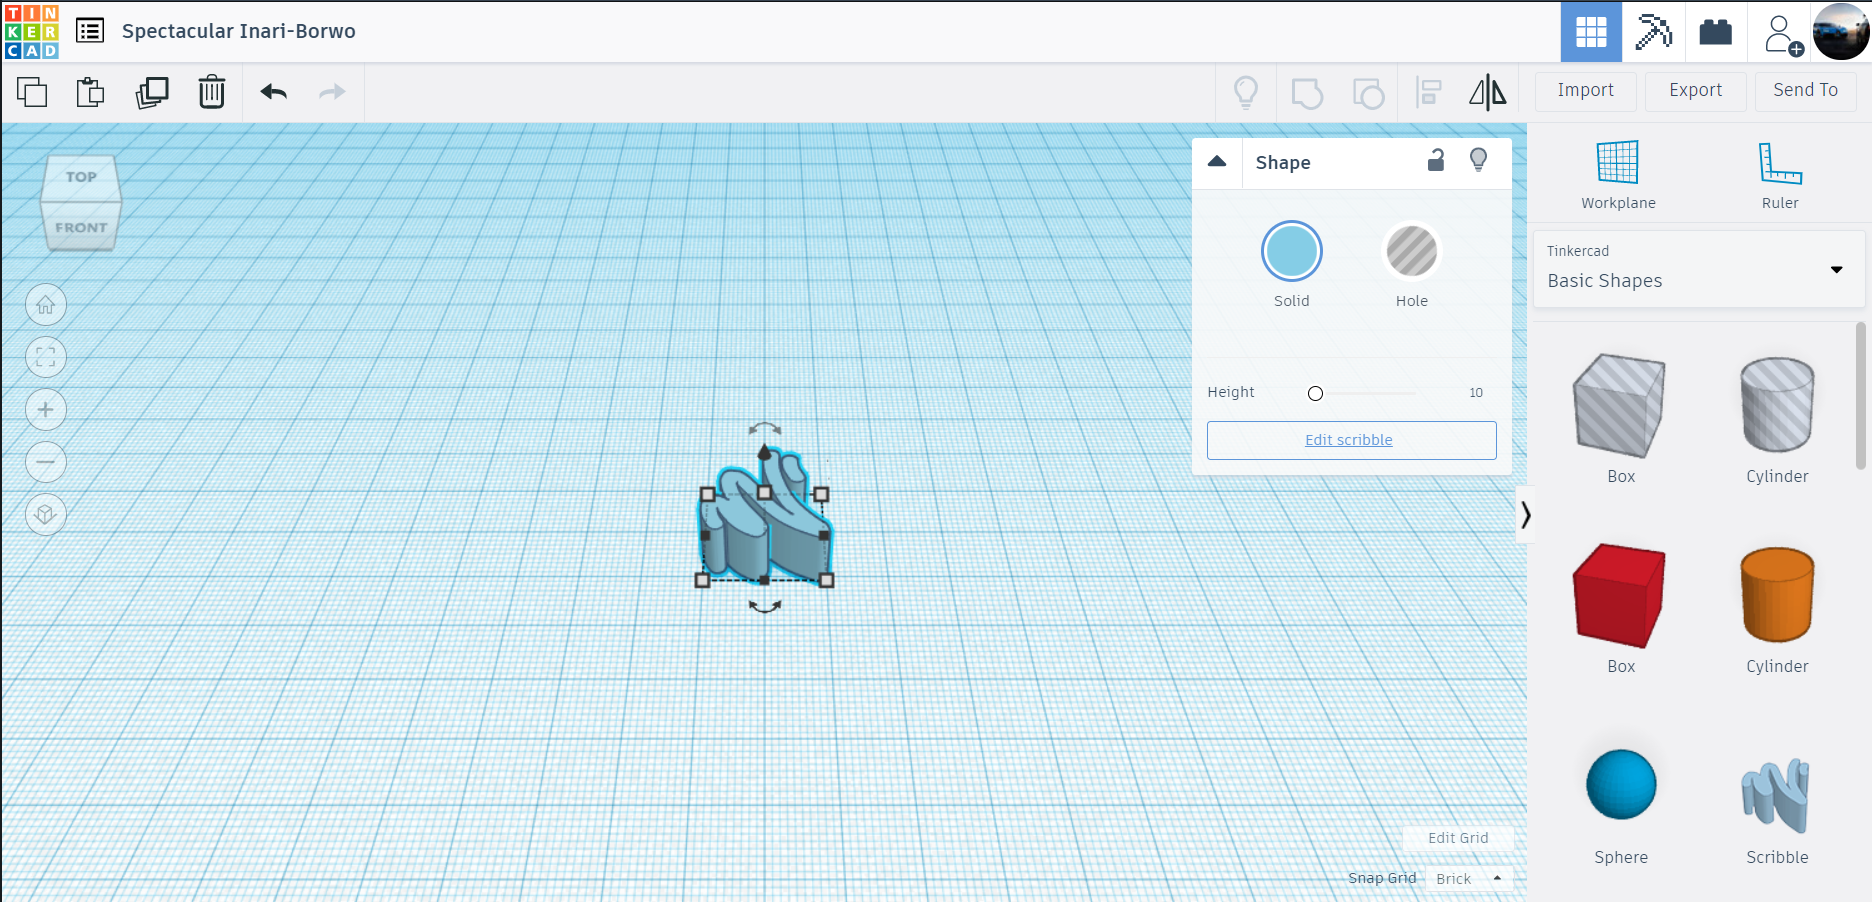Zoom in with the plus button

click(46, 409)
